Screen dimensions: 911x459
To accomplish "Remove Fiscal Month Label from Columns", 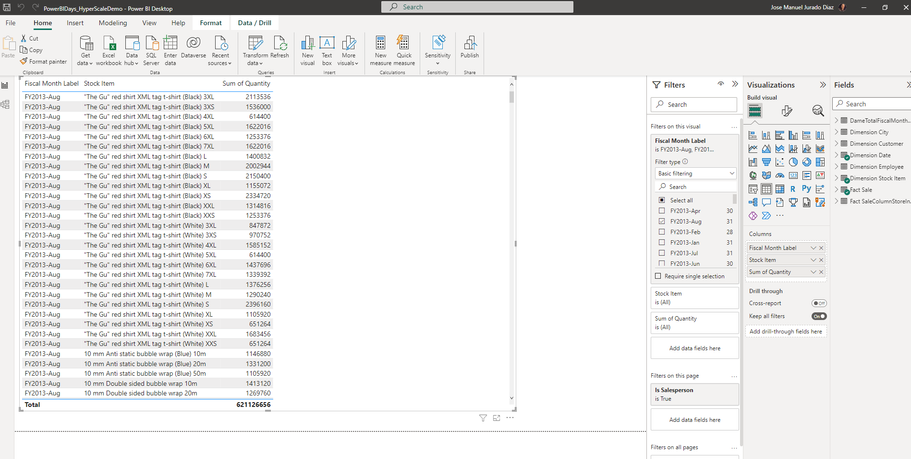I will [x=821, y=248].
